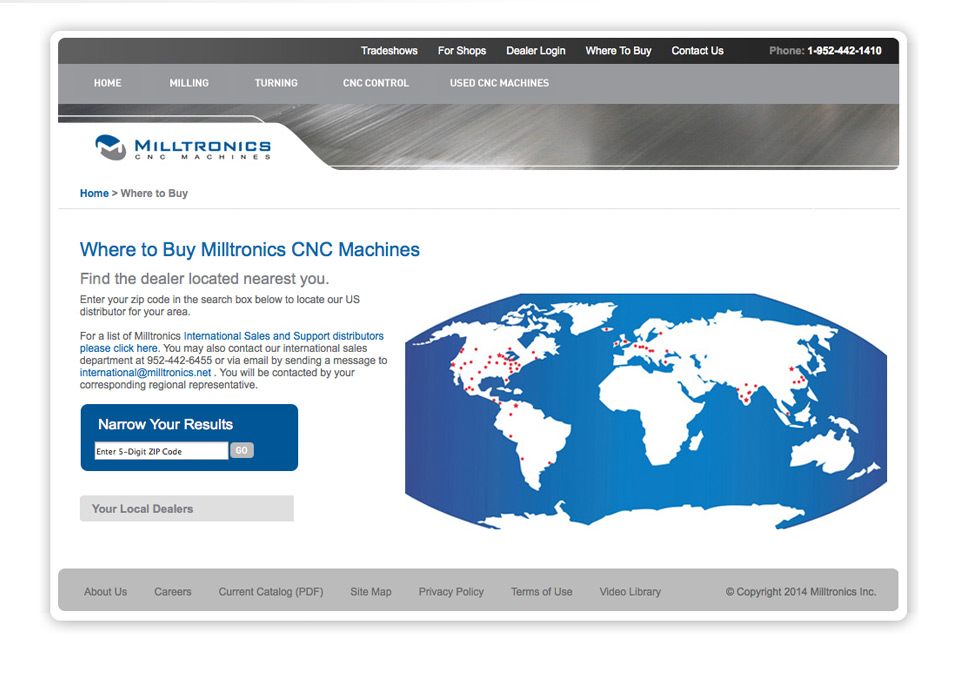The height and width of the screenshot is (700, 960).
Task: Click 'Where to Buy Milltronics CNC Machines' heading
Action: tap(250, 249)
